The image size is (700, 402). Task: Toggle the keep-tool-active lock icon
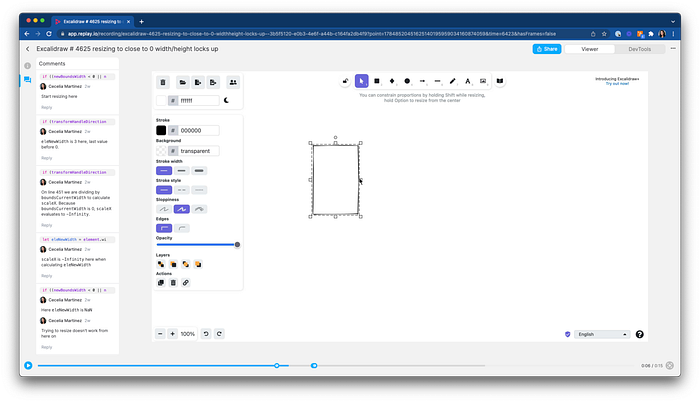pyautogui.click(x=345, y=81)
